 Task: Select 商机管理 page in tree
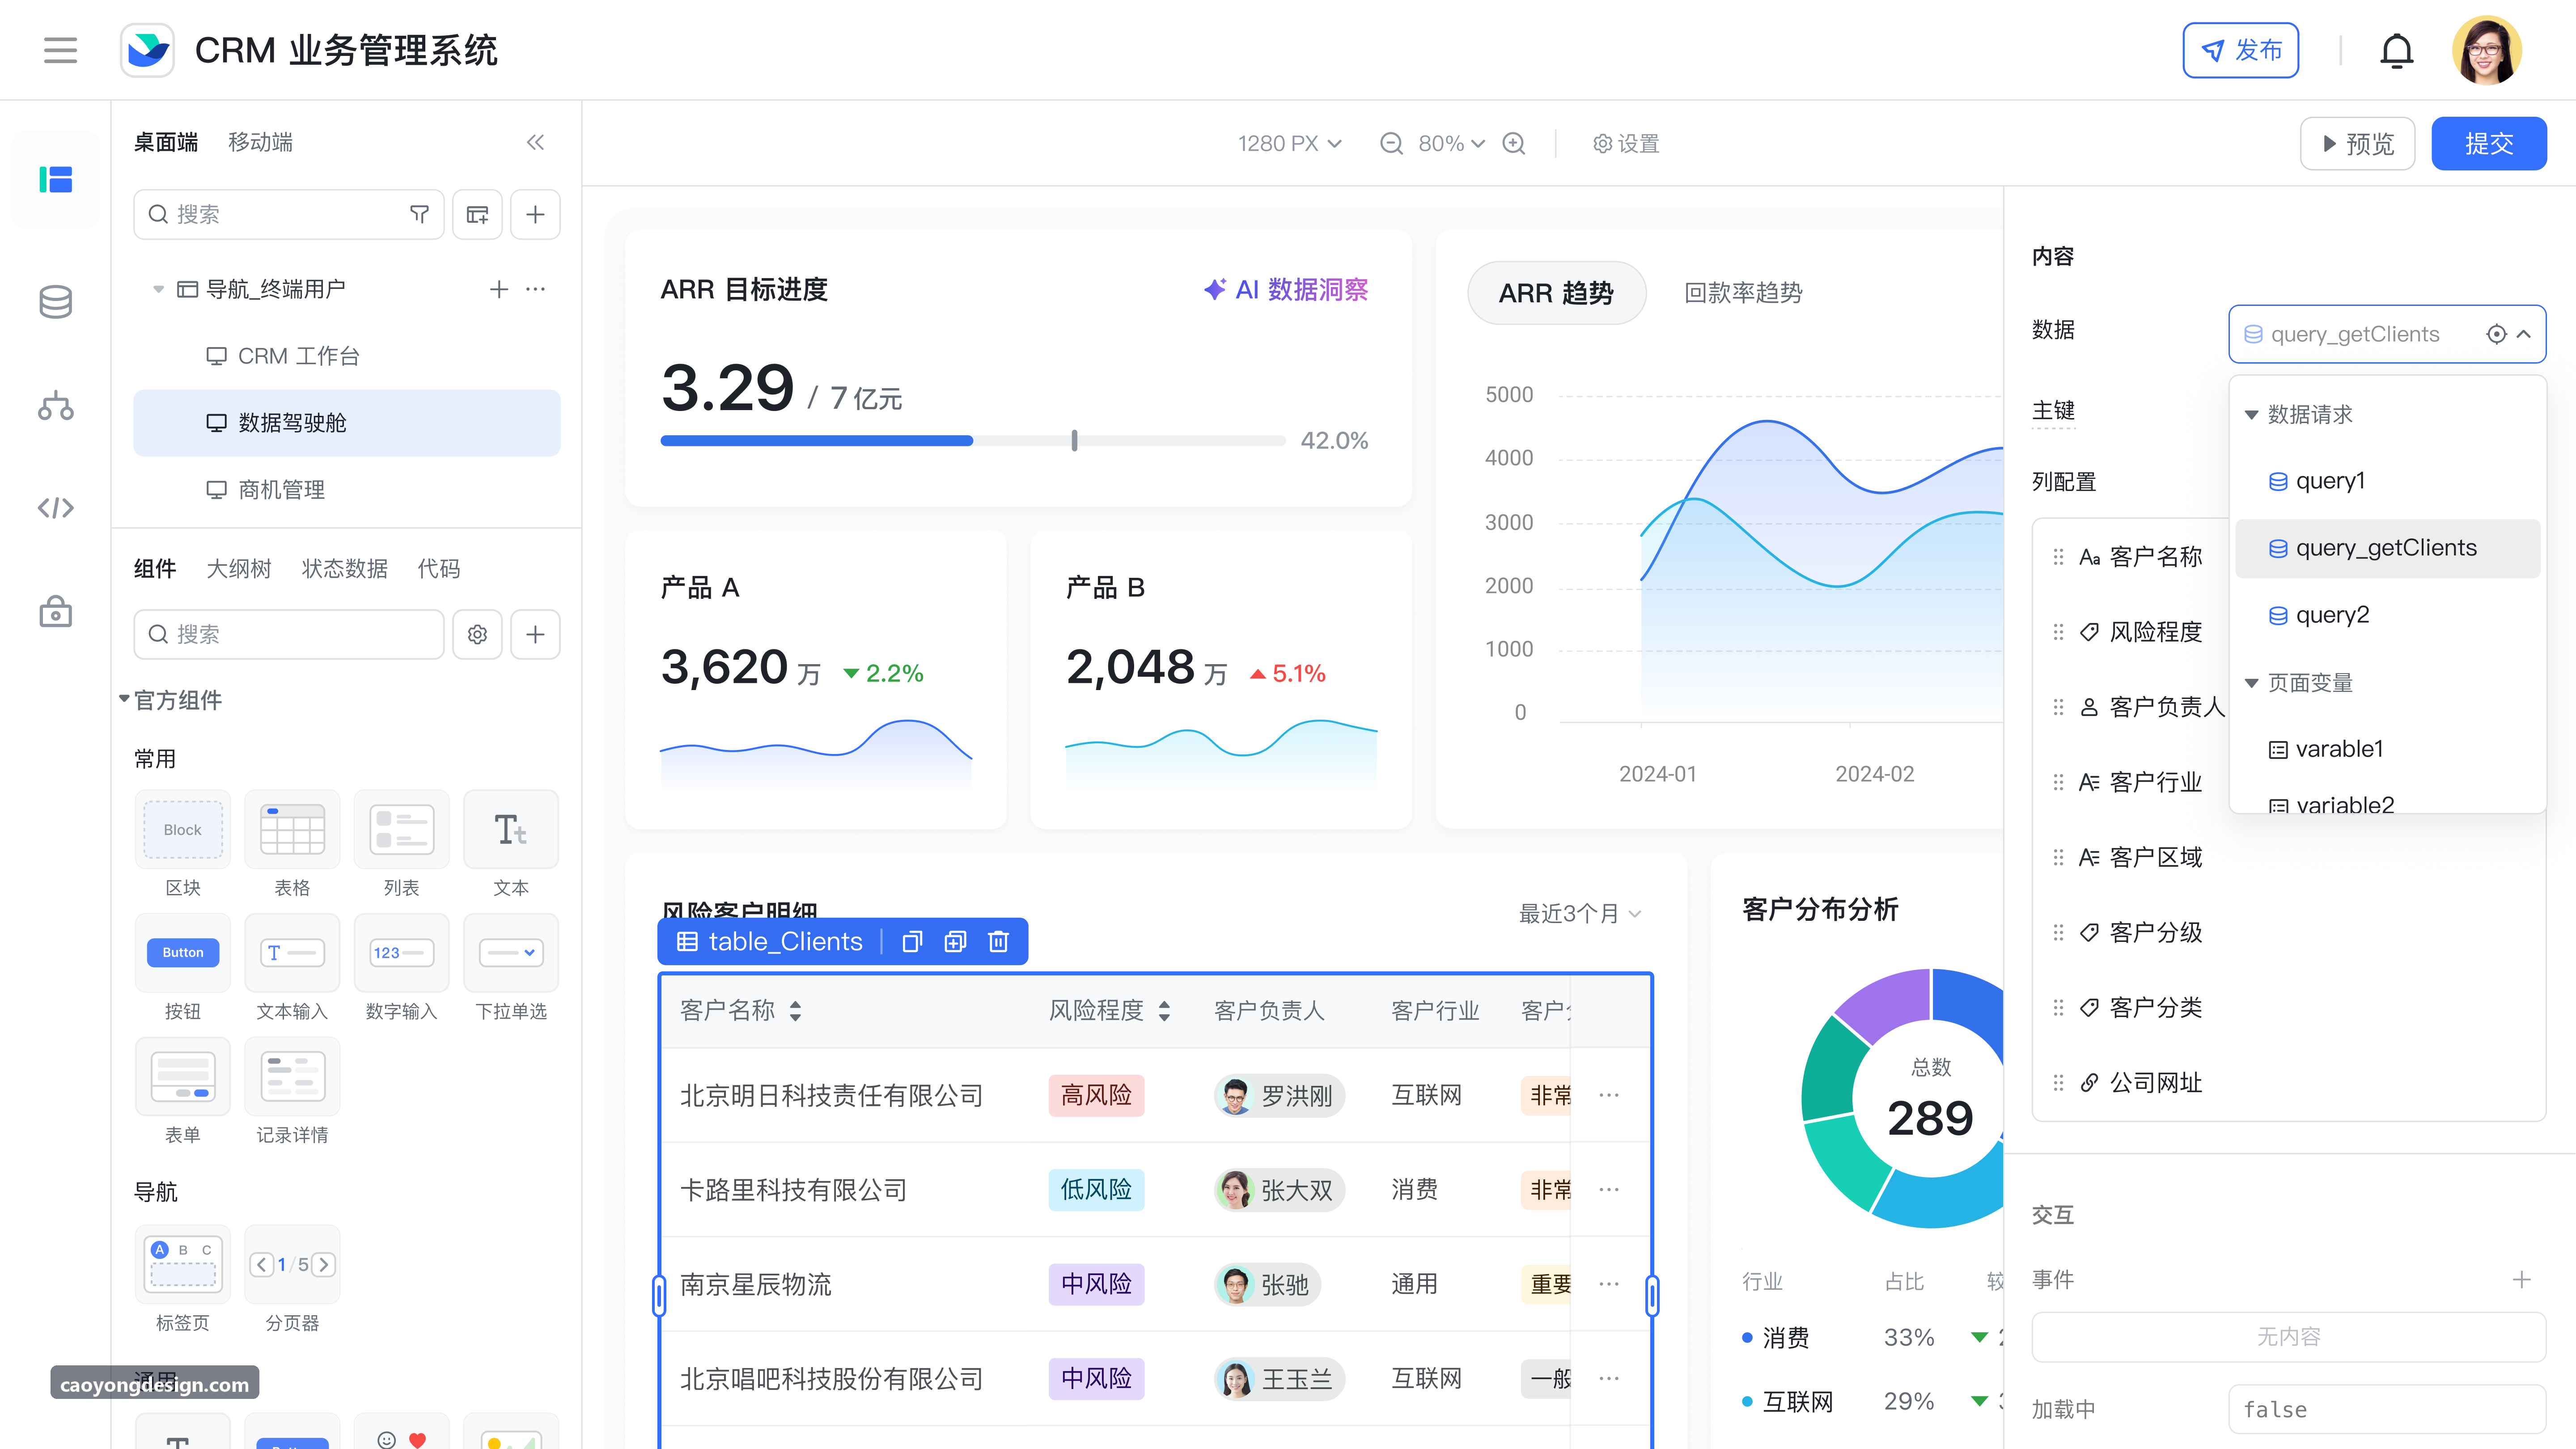(346, 490)
